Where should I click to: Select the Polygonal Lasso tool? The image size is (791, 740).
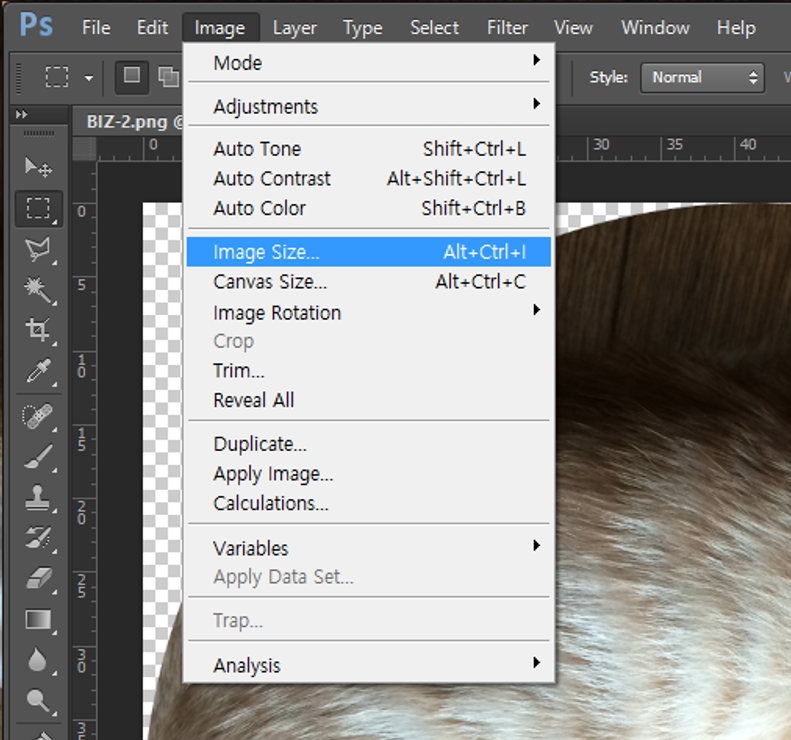38,249
